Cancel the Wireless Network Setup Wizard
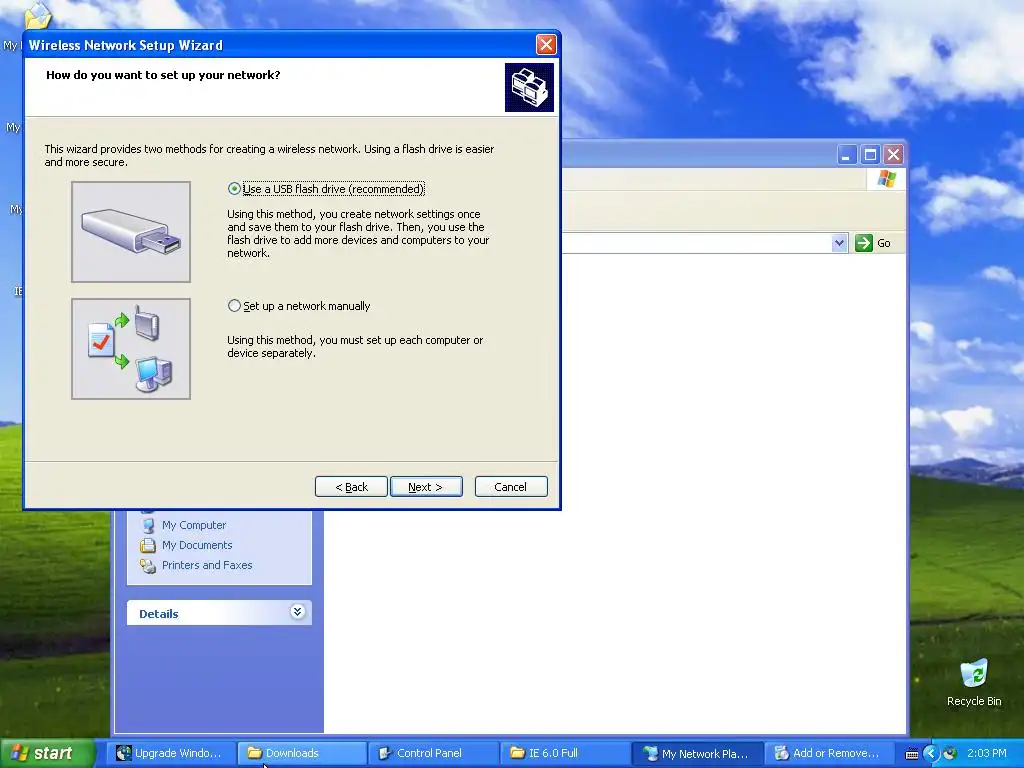1024x768 pixels. click(511, 487)
